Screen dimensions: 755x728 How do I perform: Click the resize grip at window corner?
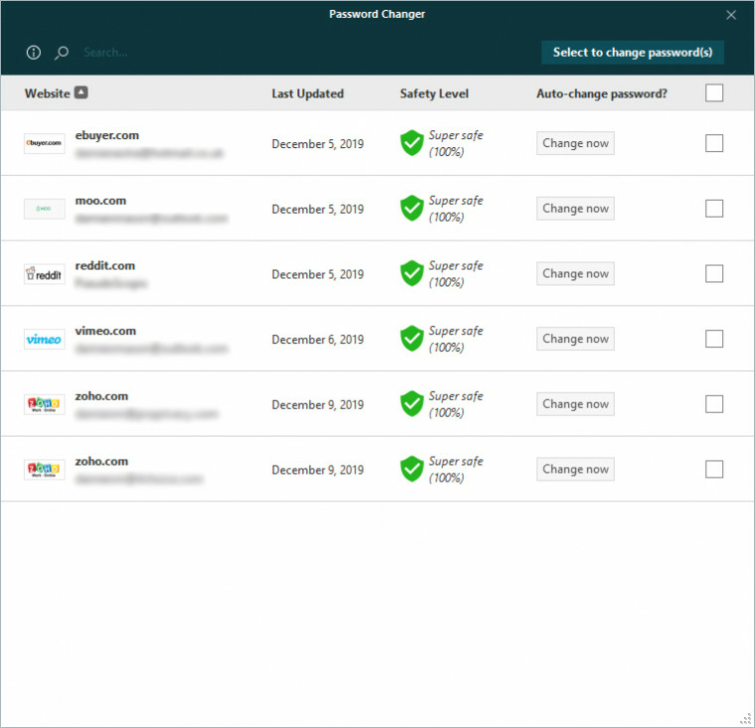[x=745, y=718]
